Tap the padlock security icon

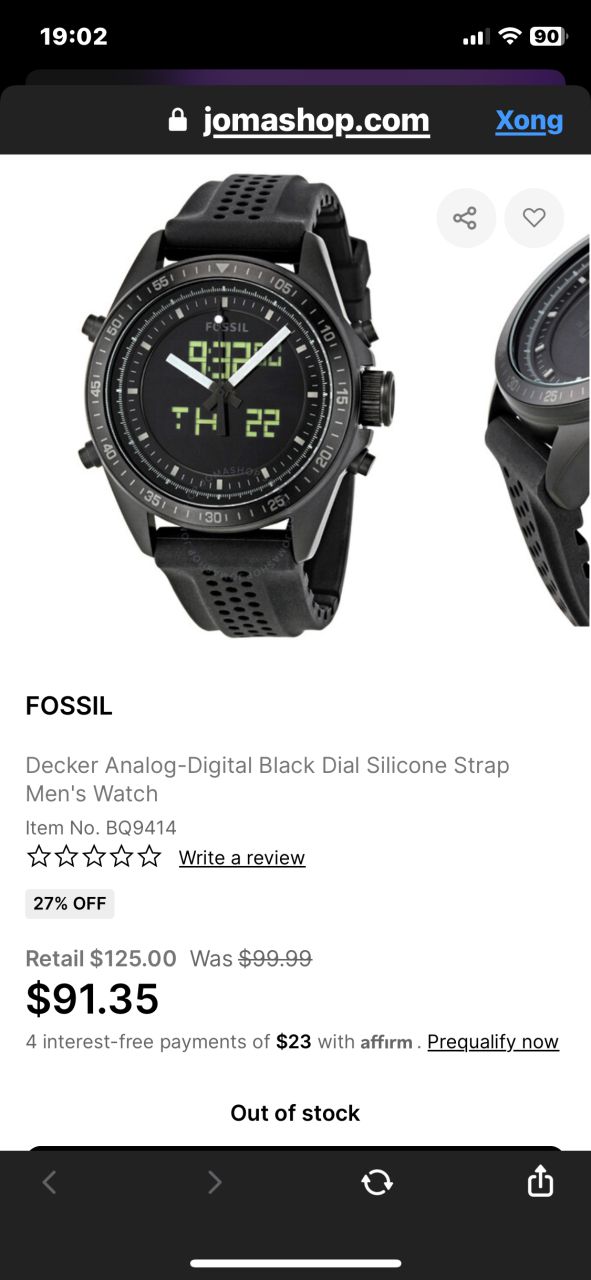pyautogui.click(x=178, y=120)
